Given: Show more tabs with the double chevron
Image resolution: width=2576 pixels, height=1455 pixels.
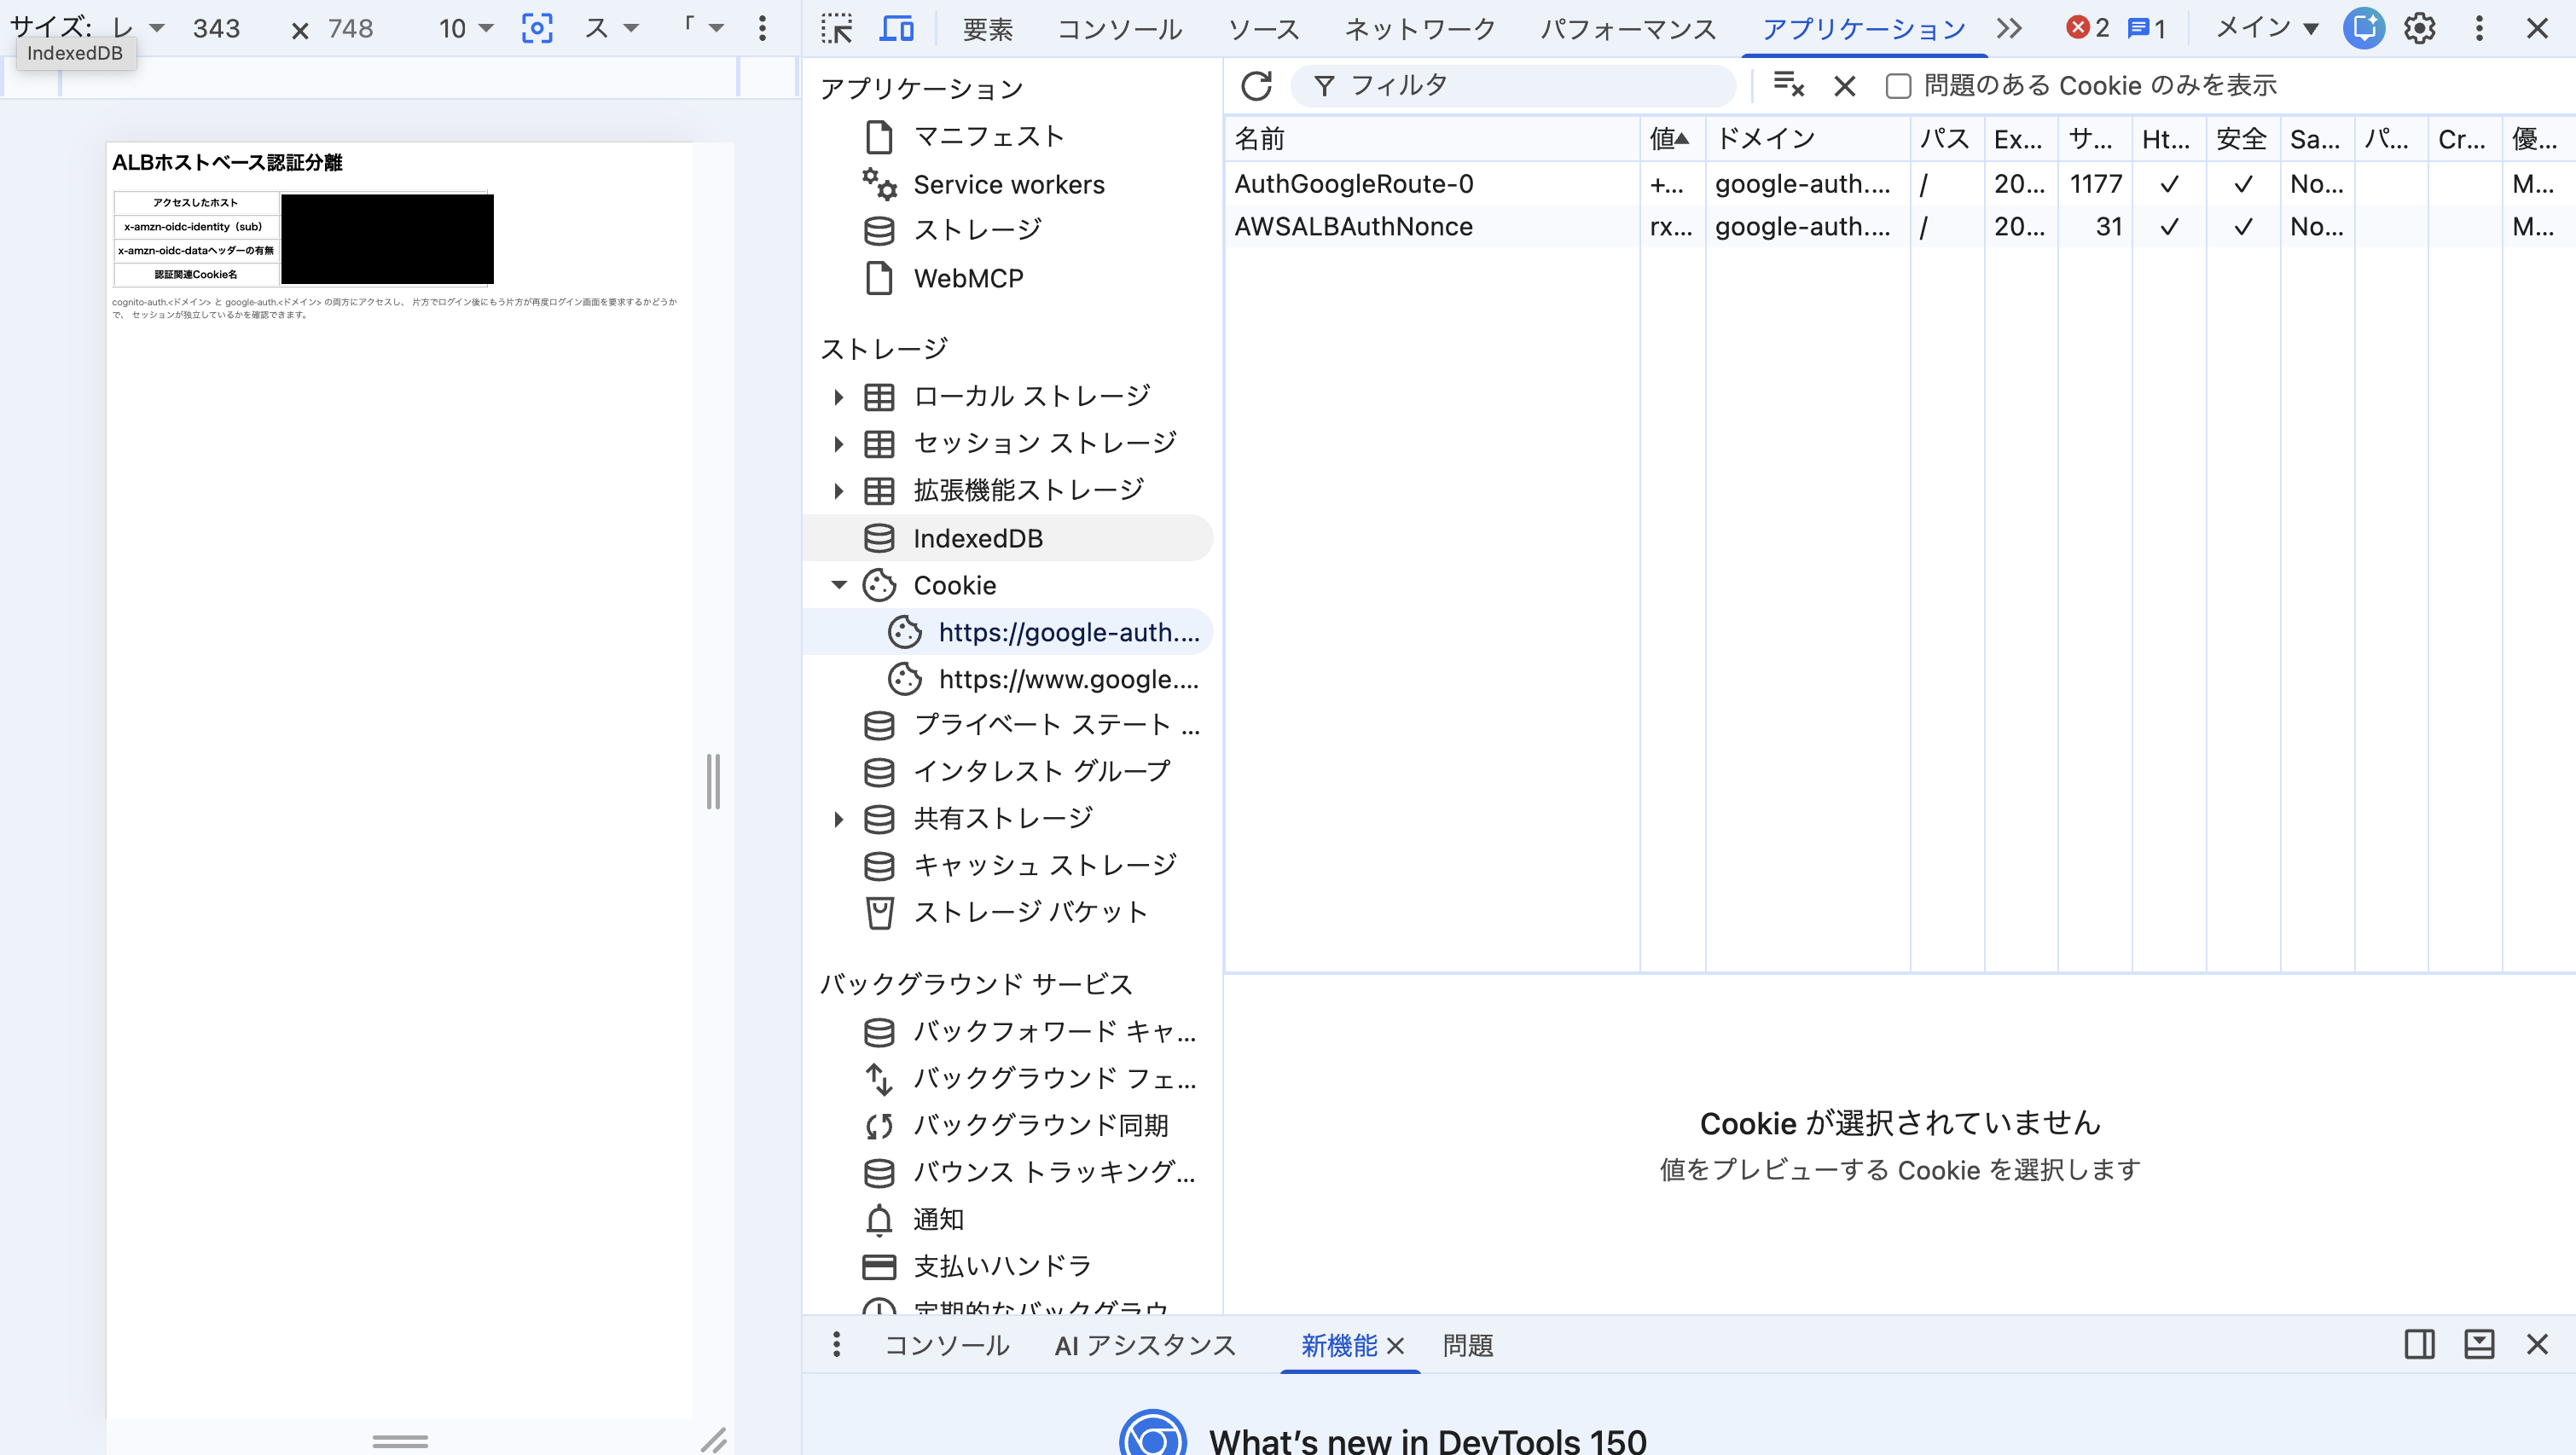Looking at the screenshot, I should [x=2010, y=28].
